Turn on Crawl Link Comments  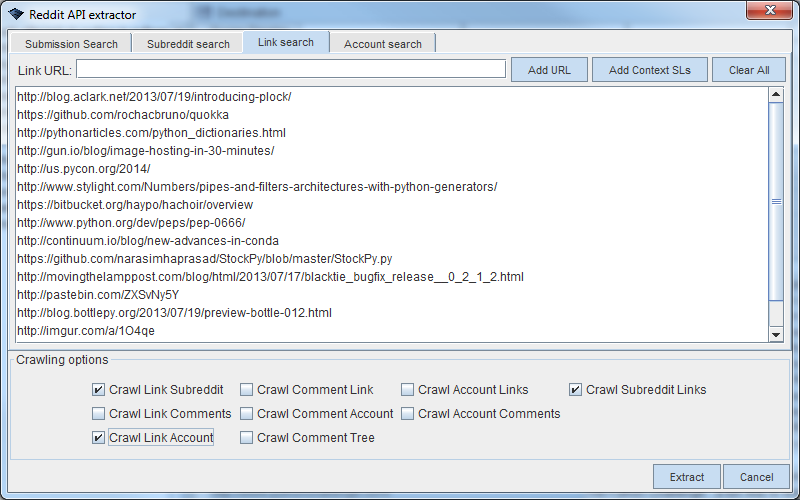pyautogui.click(x=98, y=414)
